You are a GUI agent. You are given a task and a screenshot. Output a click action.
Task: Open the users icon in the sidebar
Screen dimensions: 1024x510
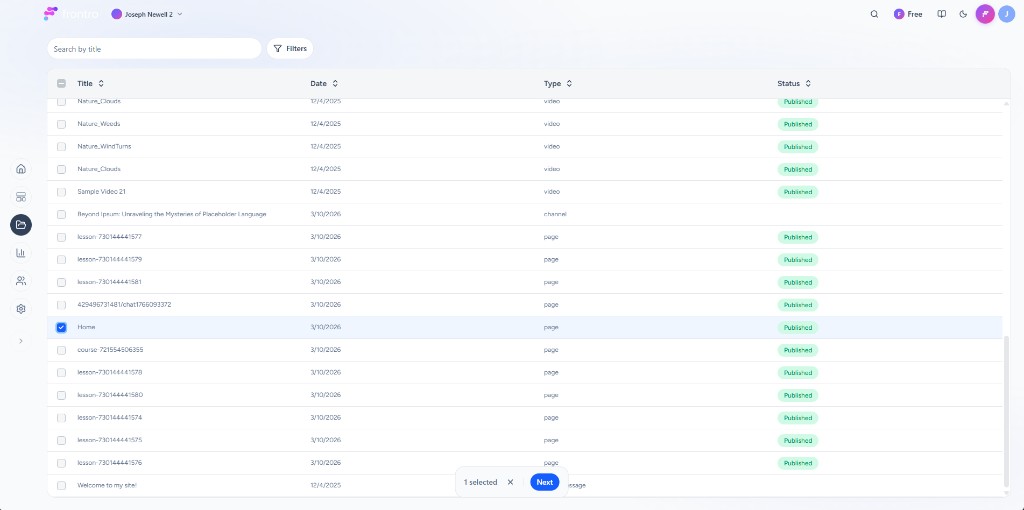[21, 281]
